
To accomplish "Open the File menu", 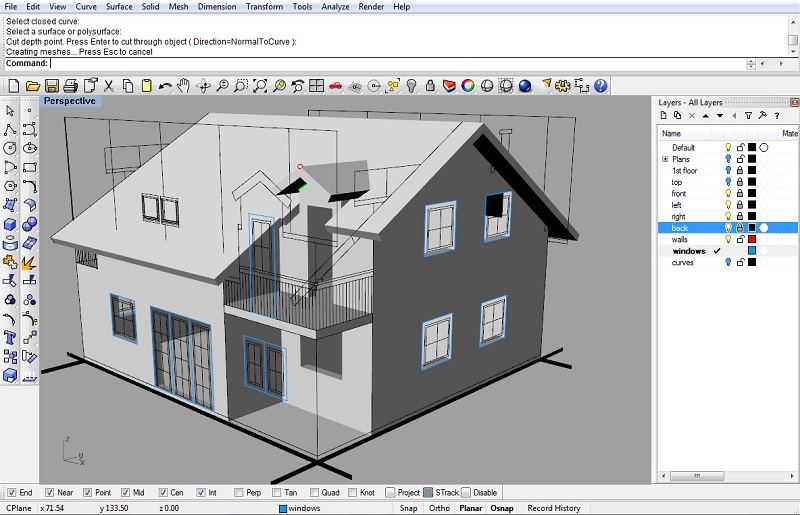I will [11, 7].
